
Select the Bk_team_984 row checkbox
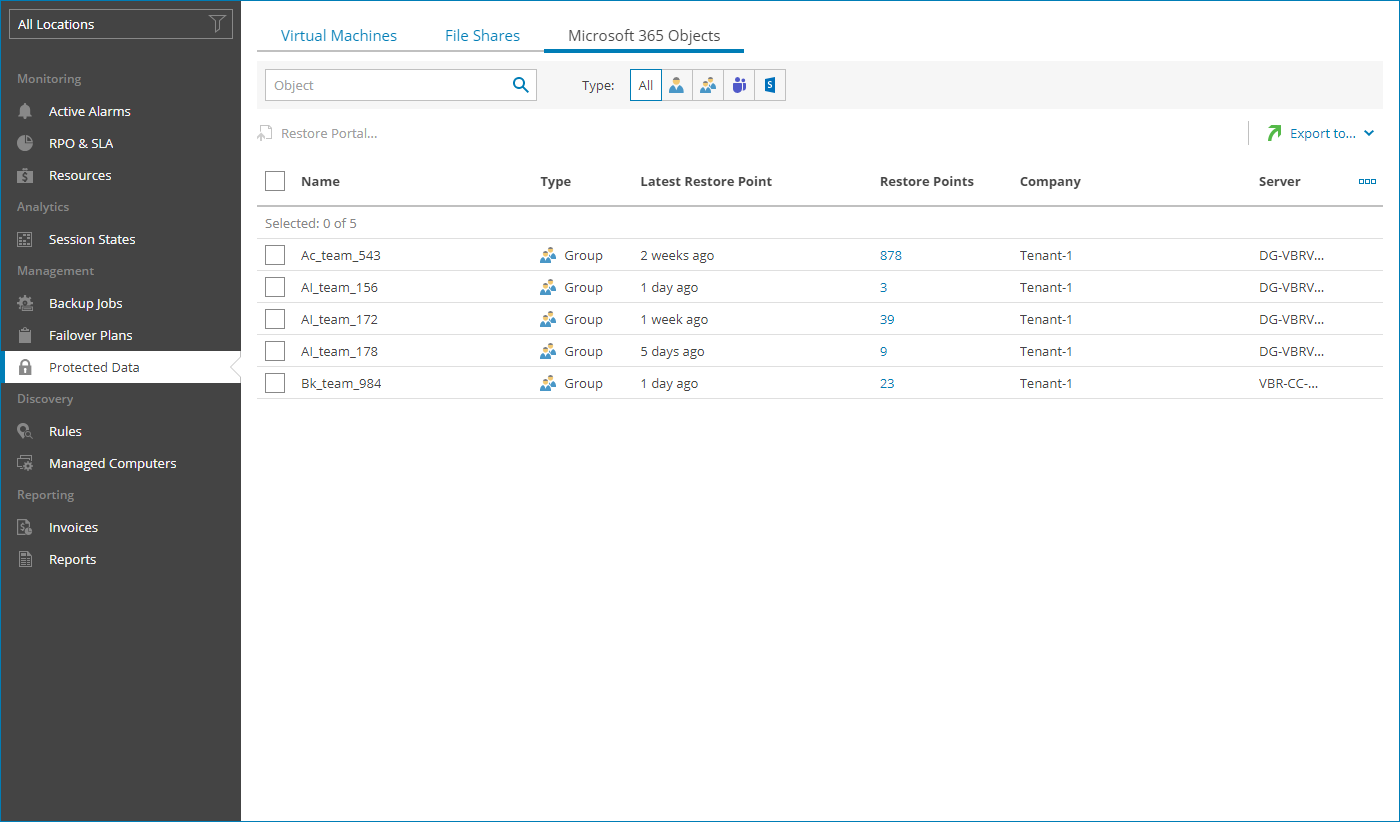pyautogui.click(x=275, y=383)
